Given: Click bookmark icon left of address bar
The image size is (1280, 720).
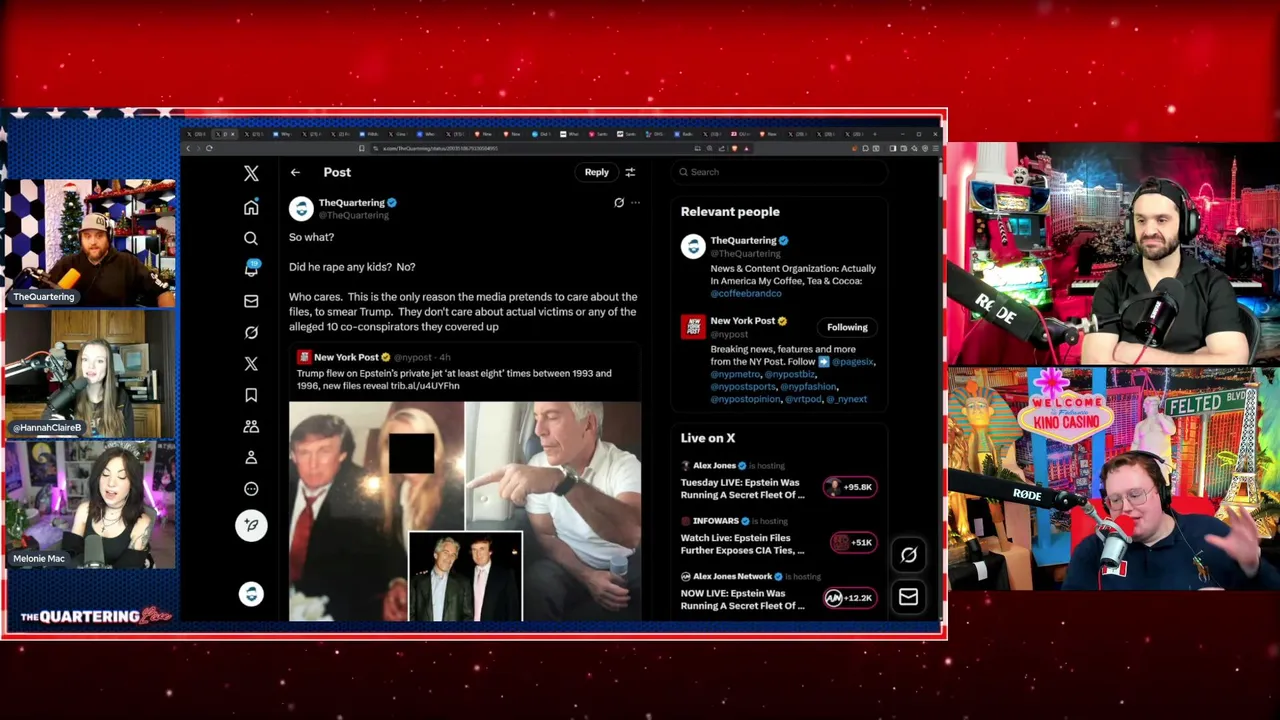Looking at the screenshot, I should [x=362, y=148].
